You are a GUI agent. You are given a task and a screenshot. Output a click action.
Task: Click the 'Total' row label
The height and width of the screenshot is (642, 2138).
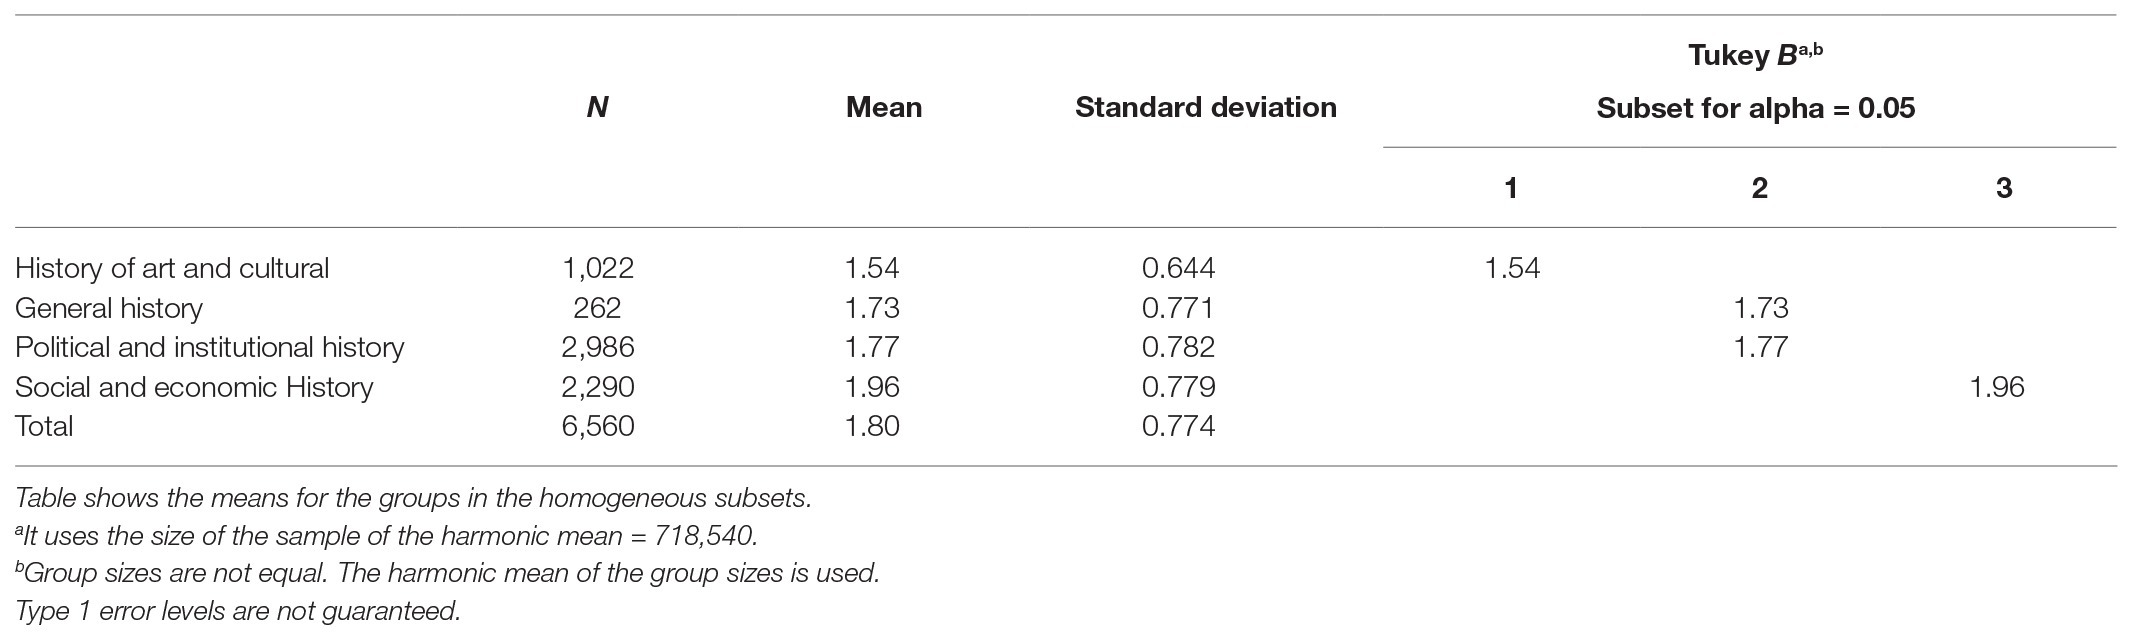tap(44, 426)
